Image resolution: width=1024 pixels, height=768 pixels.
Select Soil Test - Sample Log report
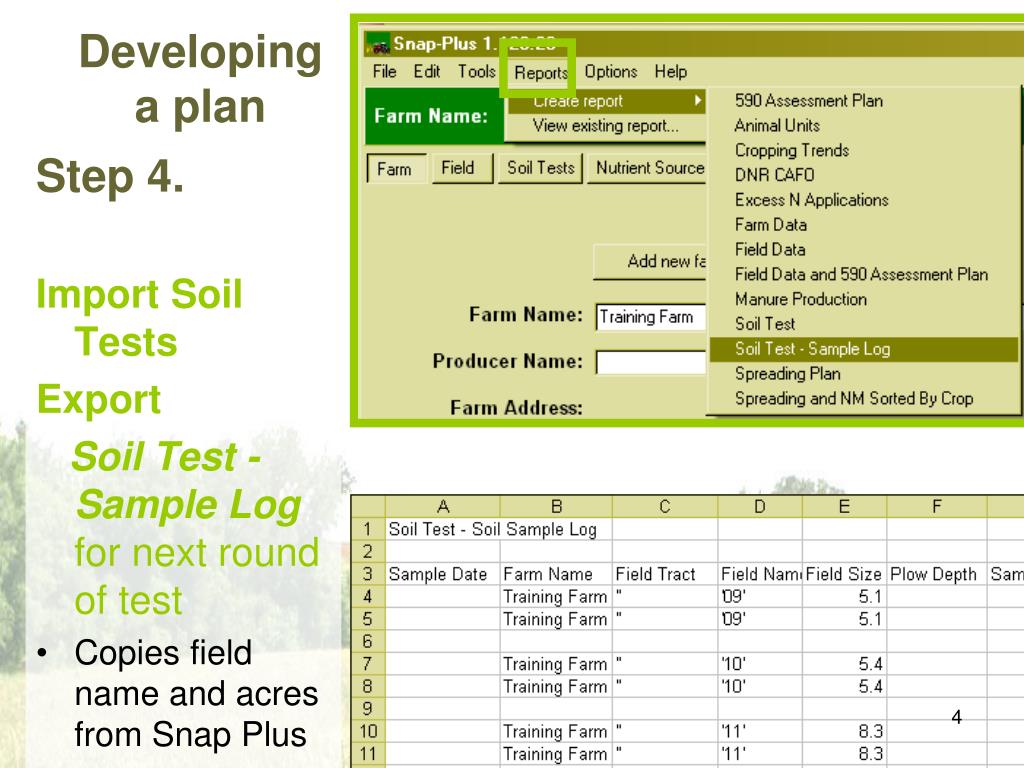[863, 349]
